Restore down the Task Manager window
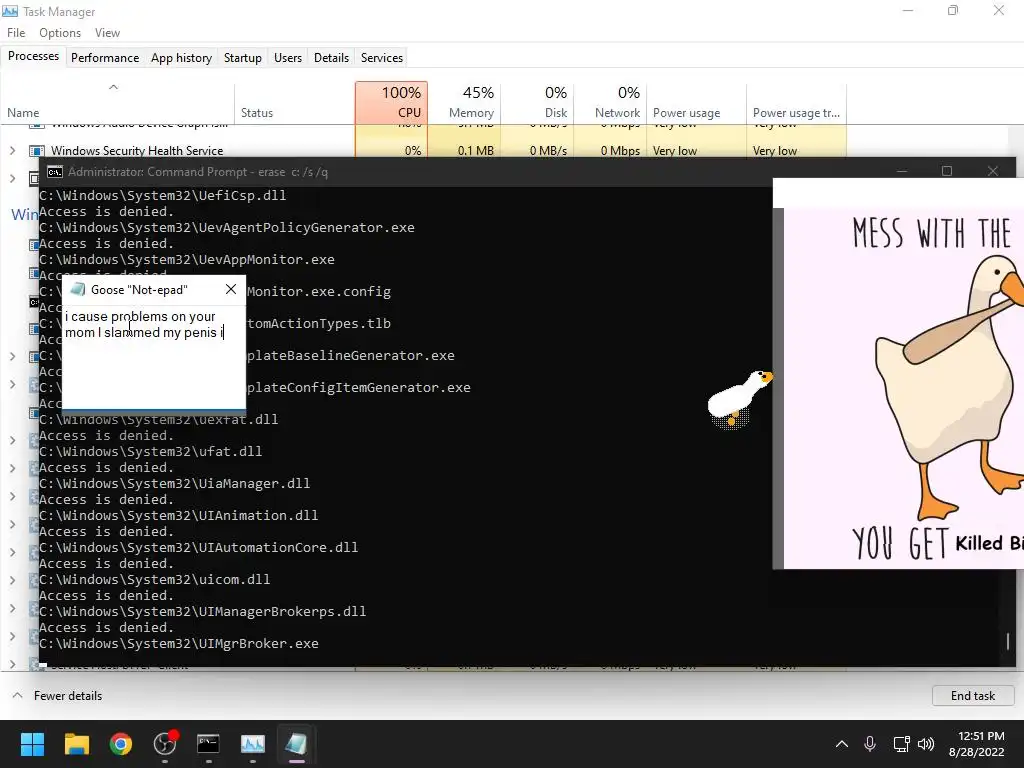Viewport: 1024px width, 768px height. coord(953,10)
